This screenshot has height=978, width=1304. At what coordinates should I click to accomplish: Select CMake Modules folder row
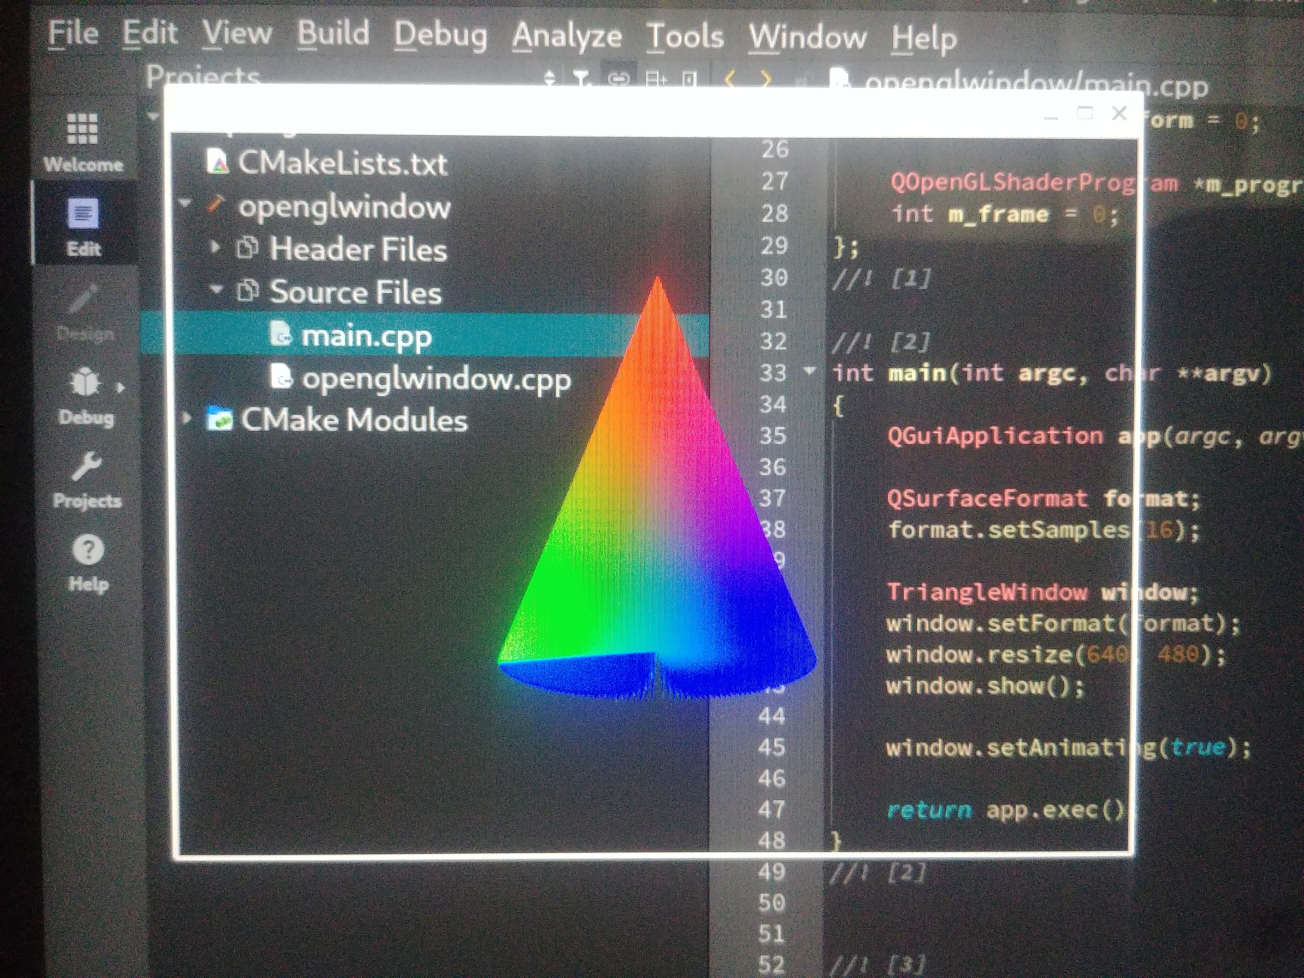pos(353,420)
